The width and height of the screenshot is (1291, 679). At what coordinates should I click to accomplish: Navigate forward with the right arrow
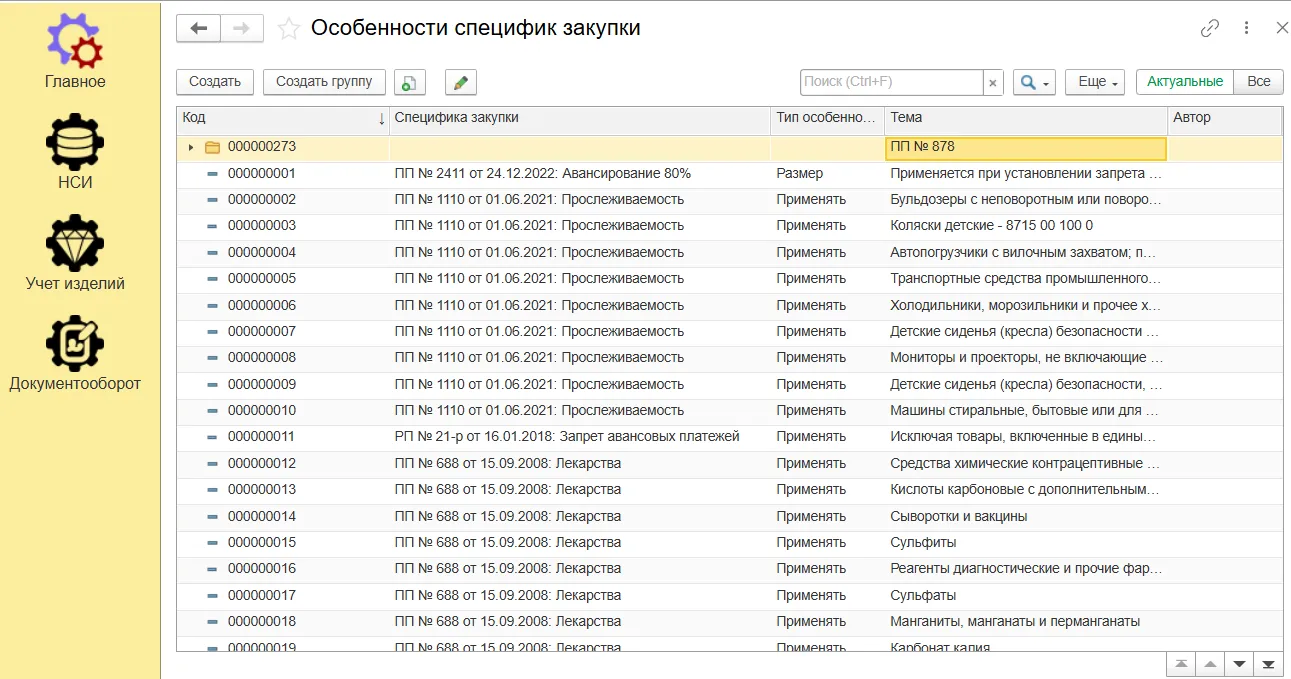pos(242,28)
